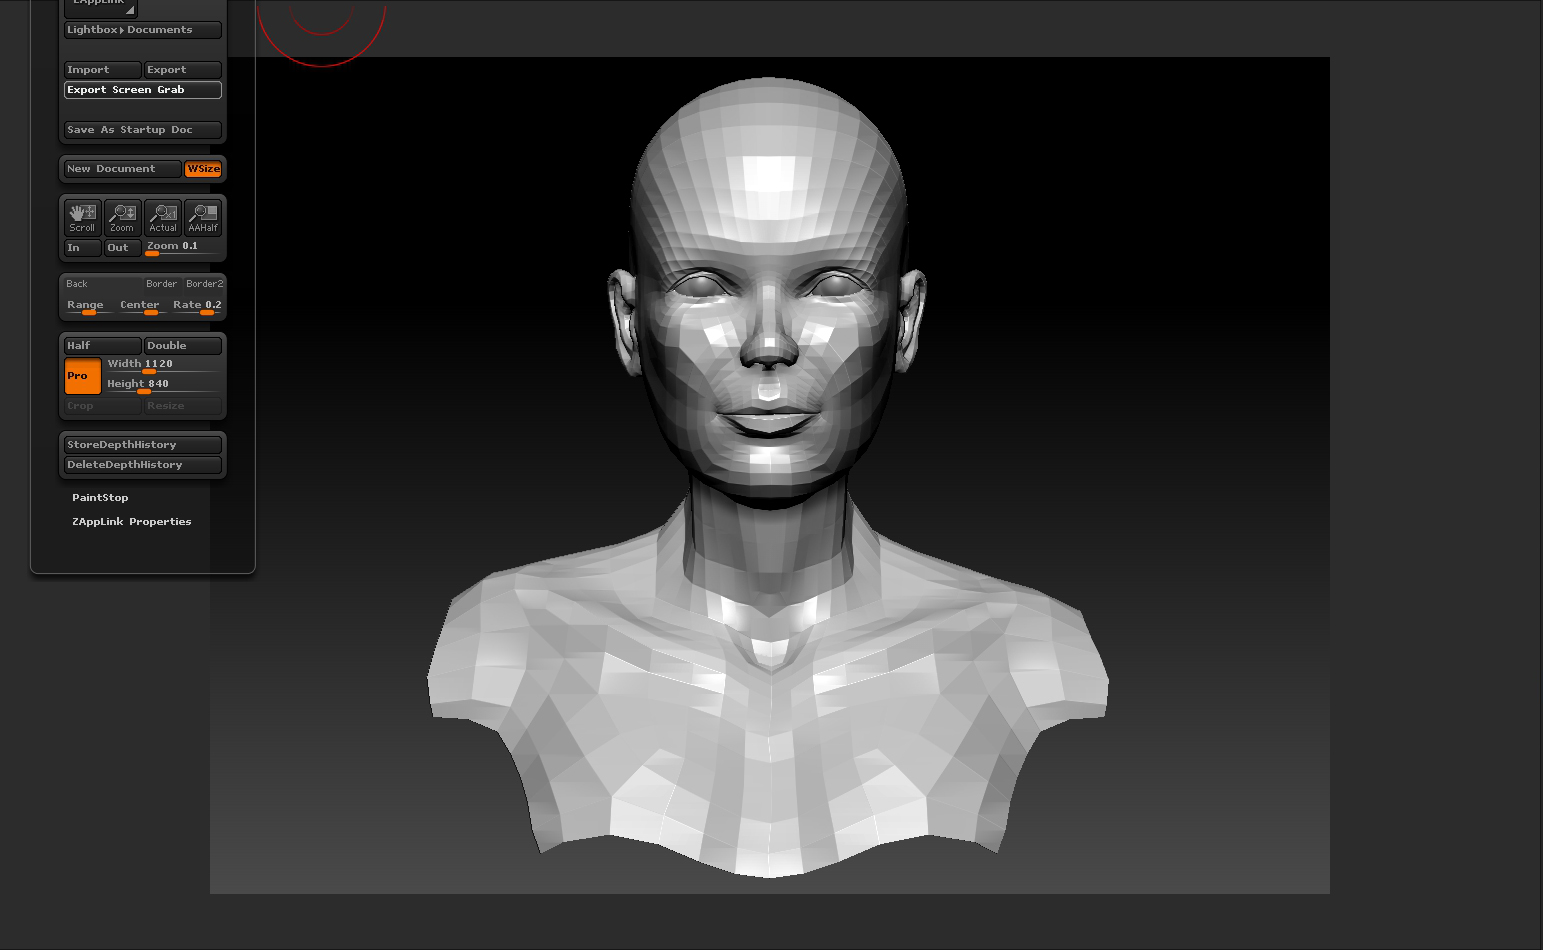Open Lightbox Documents browser
The image size is (1543, 950).
coord(143,30)
